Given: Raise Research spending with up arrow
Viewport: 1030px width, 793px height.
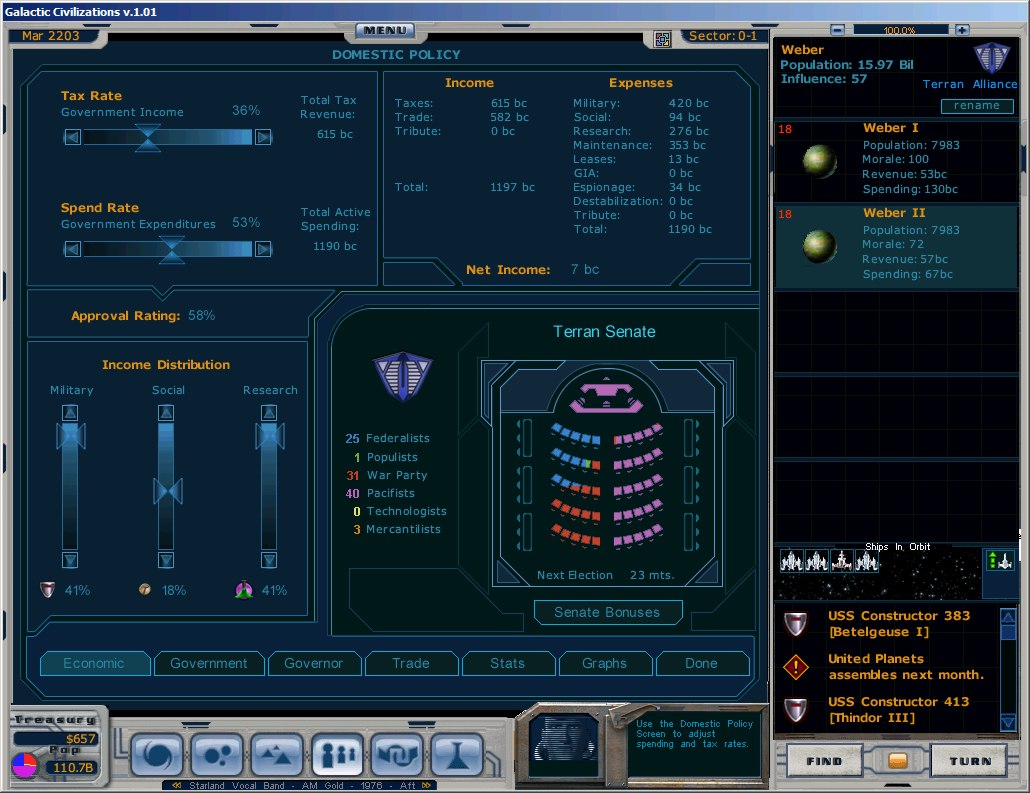Looking at the screenshot, I should [x=269, y=413].
